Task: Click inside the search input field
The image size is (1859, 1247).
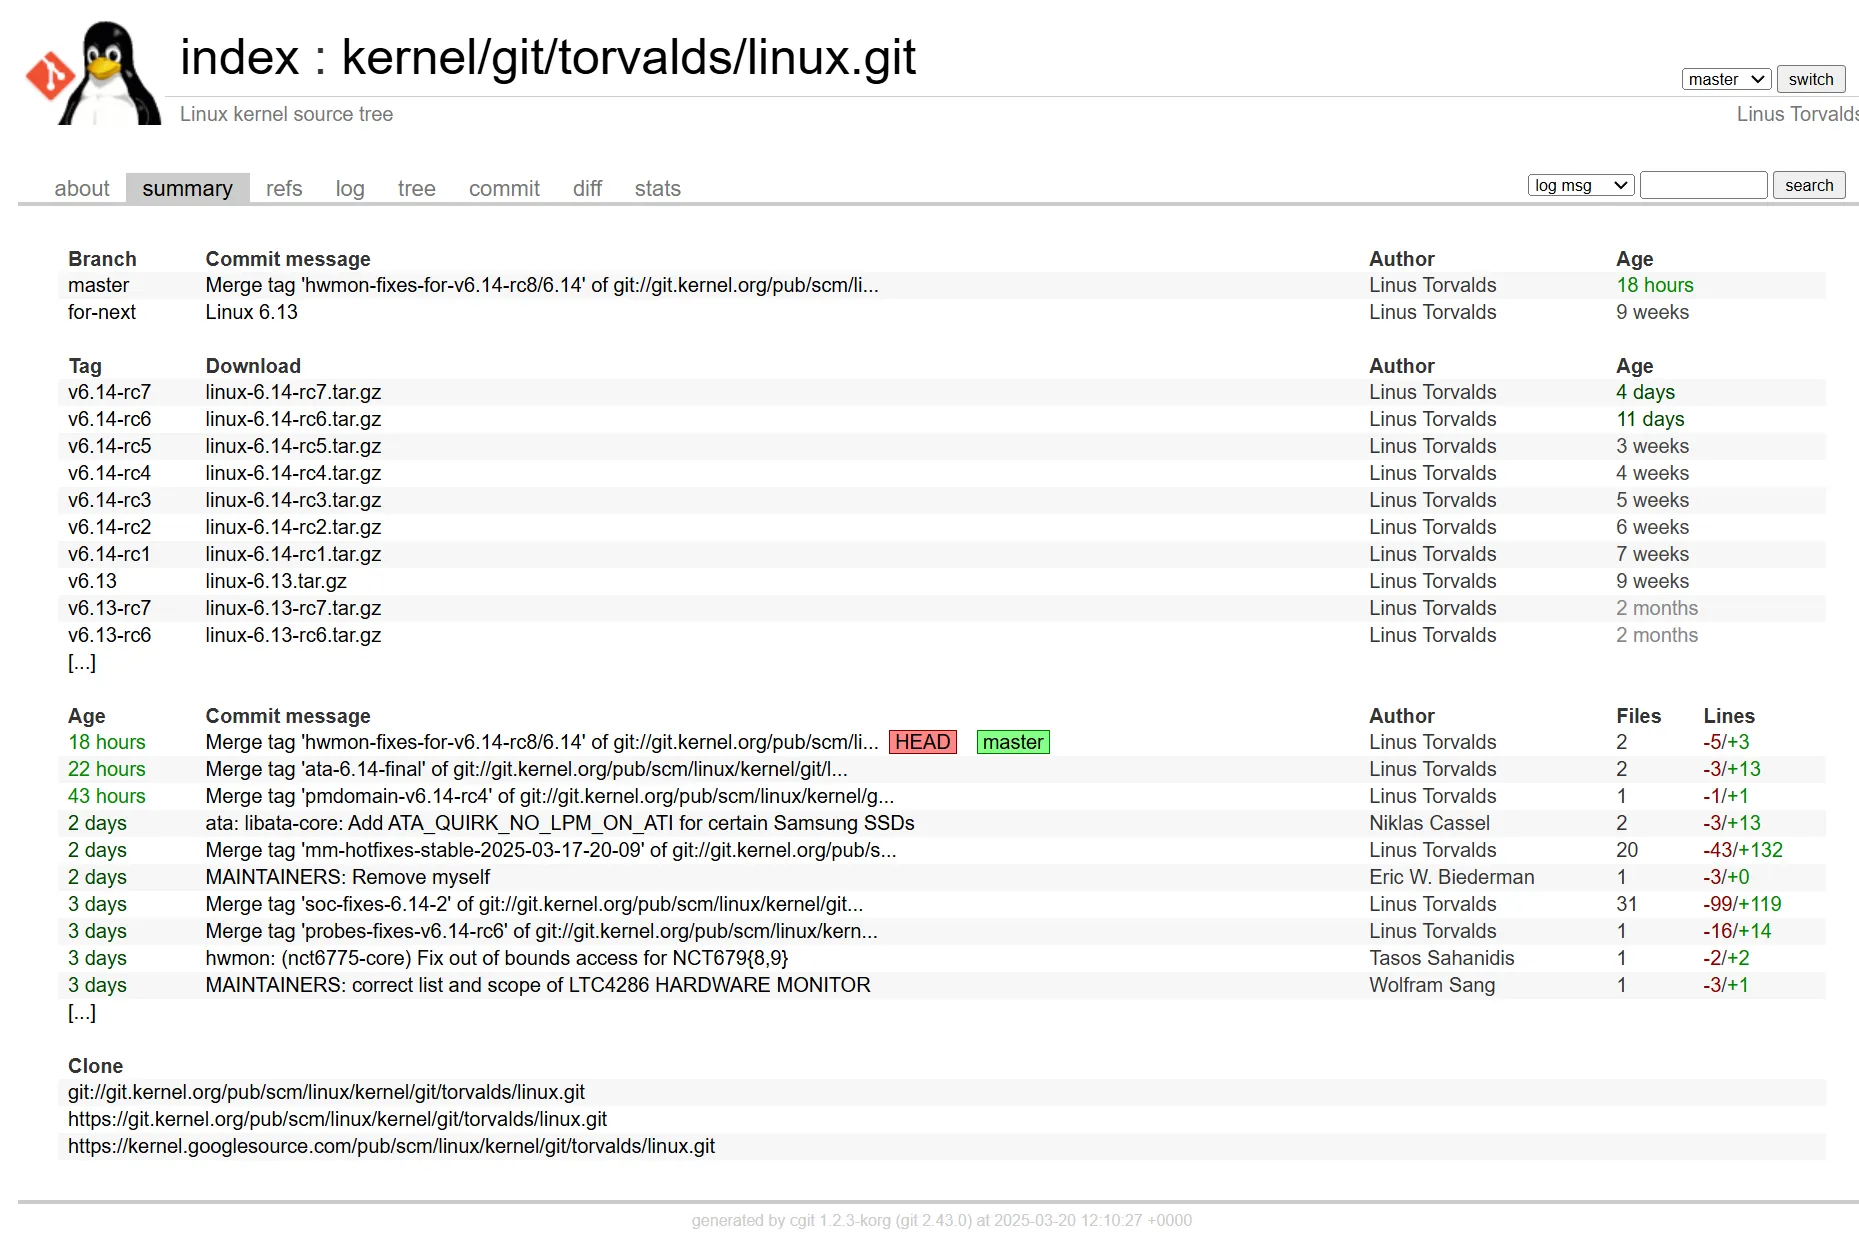Action: click(x=1703, y=184)
